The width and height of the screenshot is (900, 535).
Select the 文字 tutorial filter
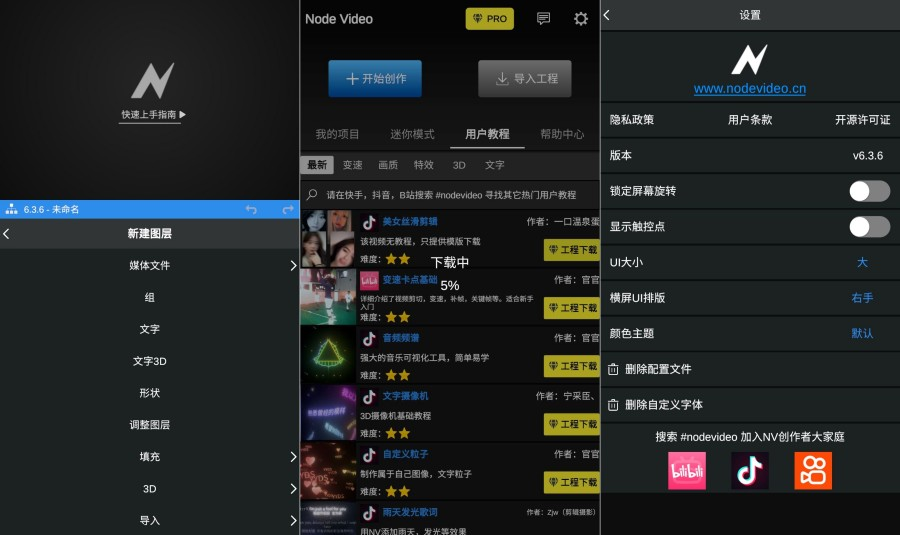[x=494, y=165]
